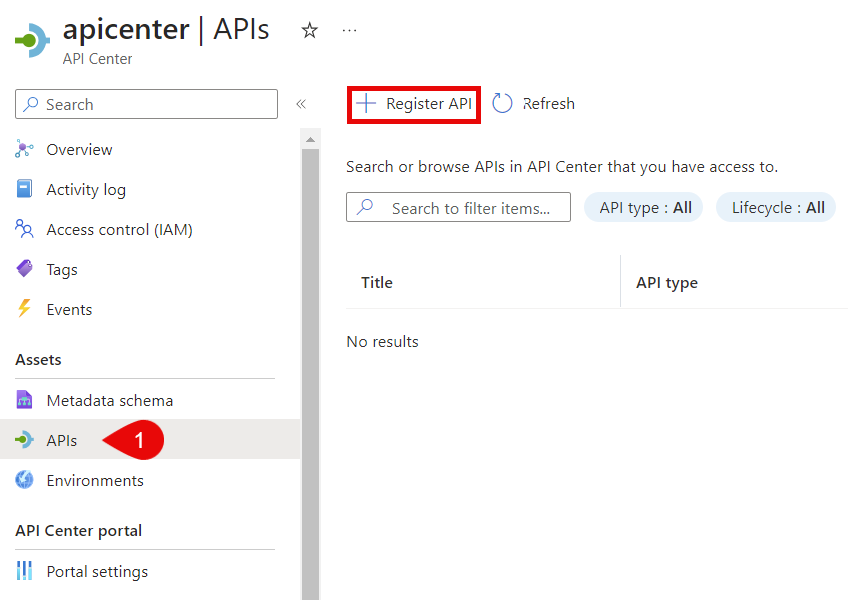
Task: Click the Register API button
Action: 414,104
